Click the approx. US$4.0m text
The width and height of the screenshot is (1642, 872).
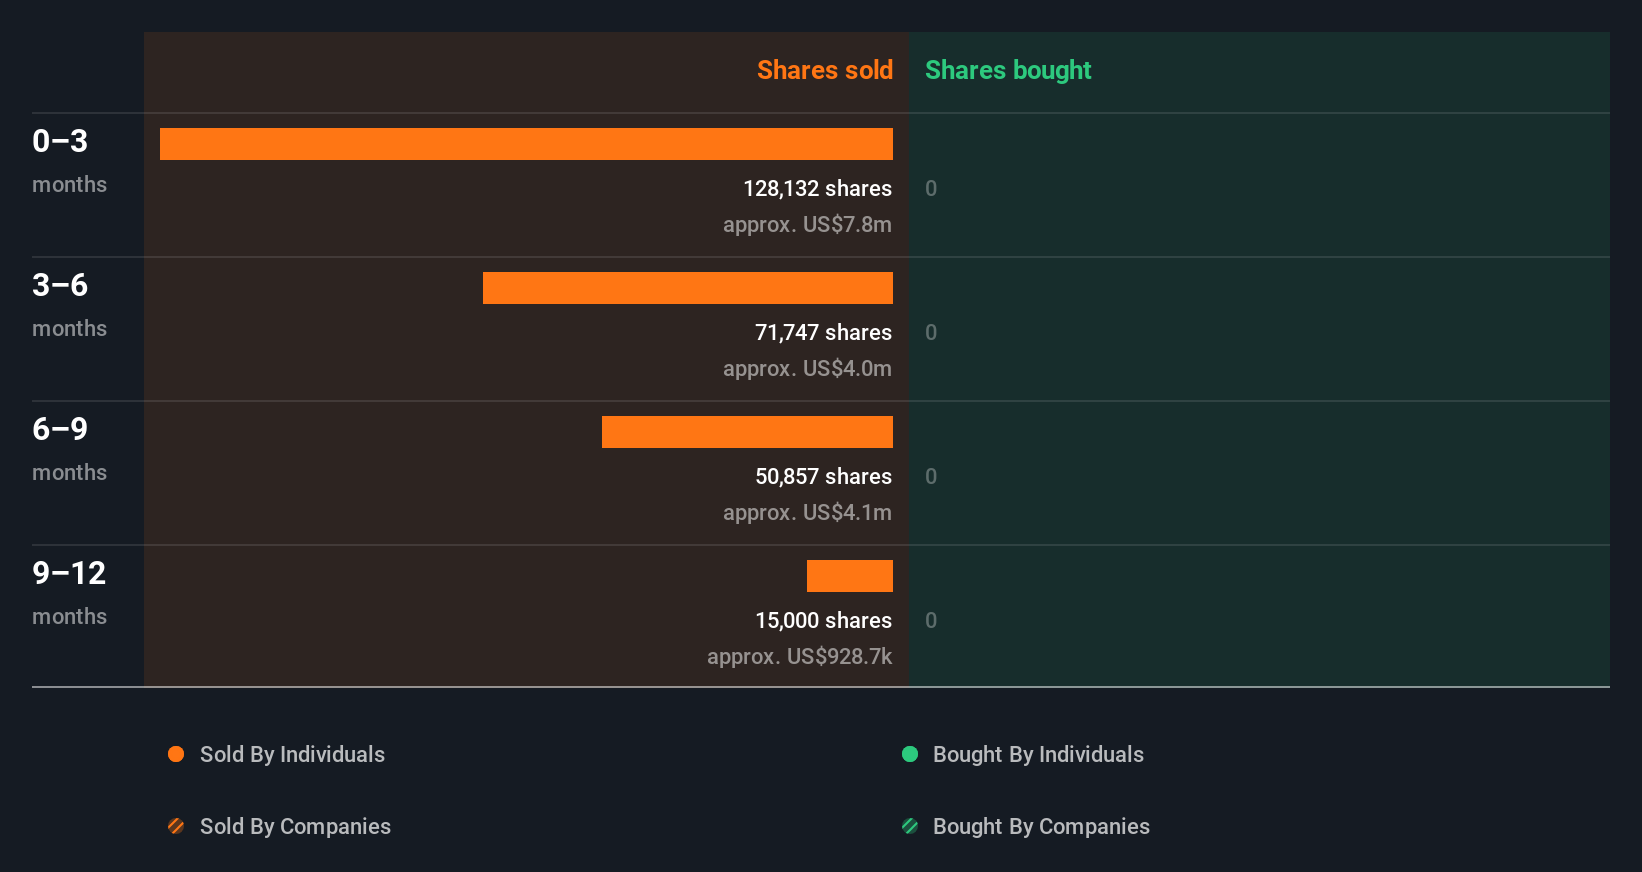807,368
